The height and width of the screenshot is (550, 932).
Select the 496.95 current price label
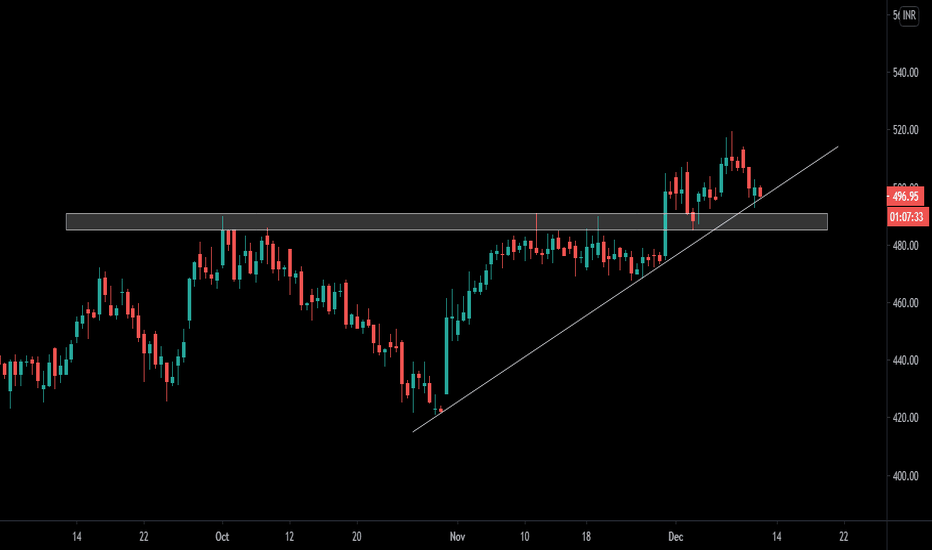(905, 196)
